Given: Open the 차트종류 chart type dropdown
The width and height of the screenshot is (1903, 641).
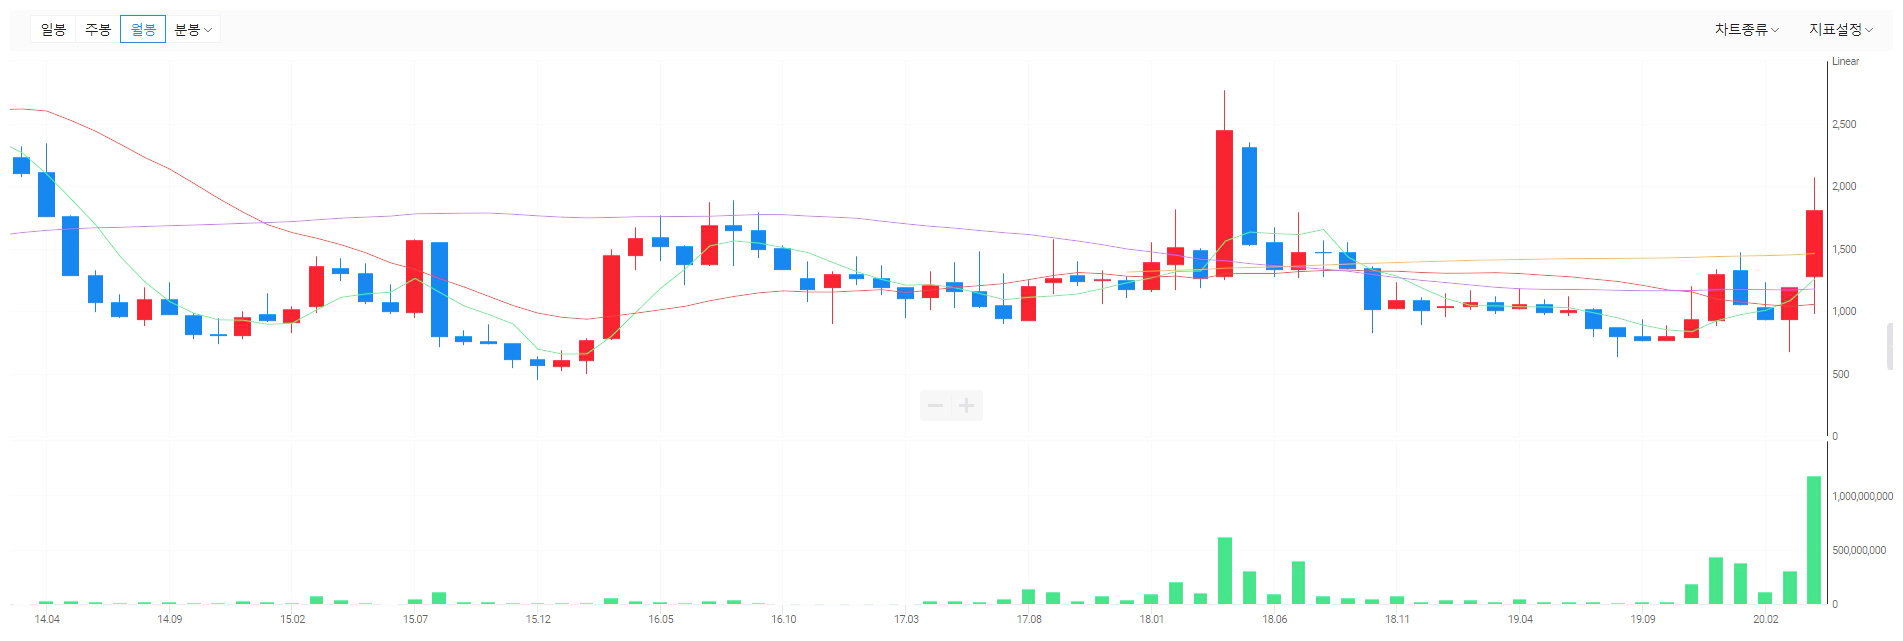Looking at the screenshot, I should [x=1746, y=30].
